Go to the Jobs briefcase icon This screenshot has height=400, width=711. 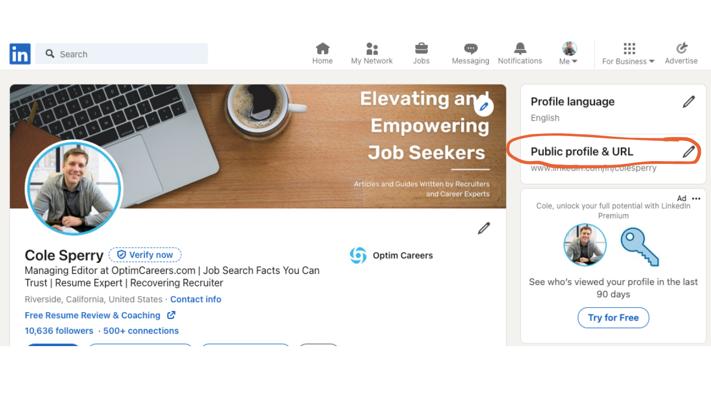point(421,48)
